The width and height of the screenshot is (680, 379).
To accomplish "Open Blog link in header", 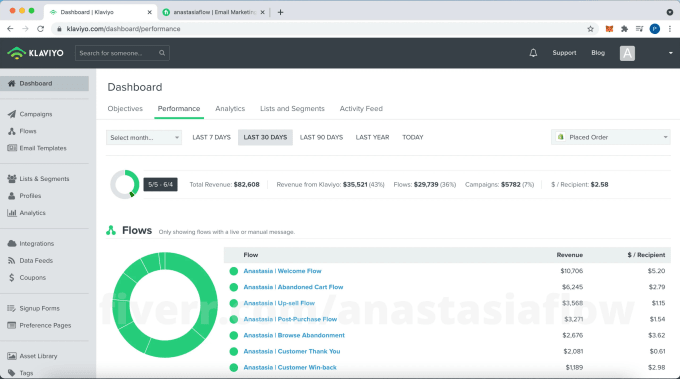I will tap(598, 52).
